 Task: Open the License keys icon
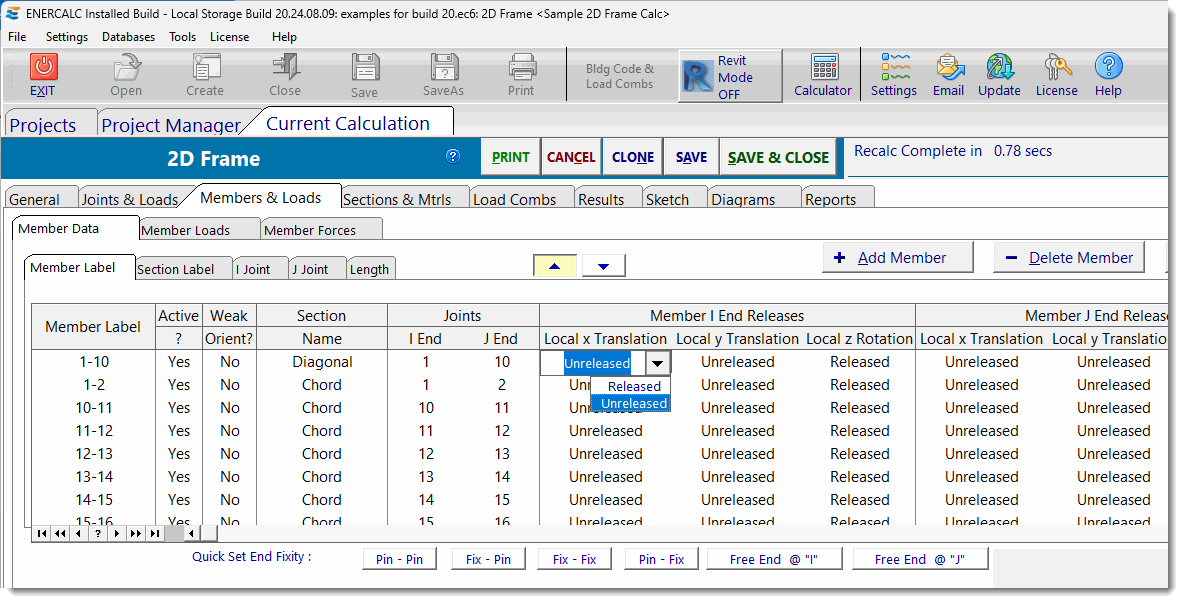[1056, 68]
